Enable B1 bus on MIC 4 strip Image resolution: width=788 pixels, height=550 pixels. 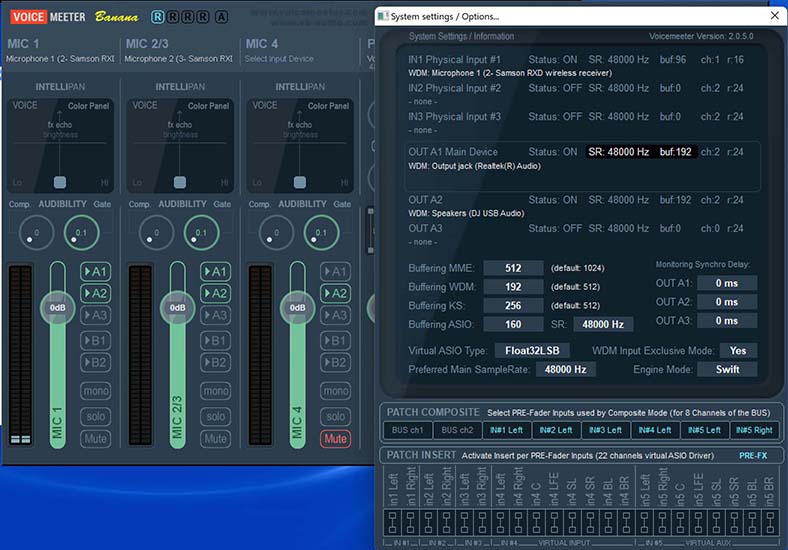pos(336,341)
